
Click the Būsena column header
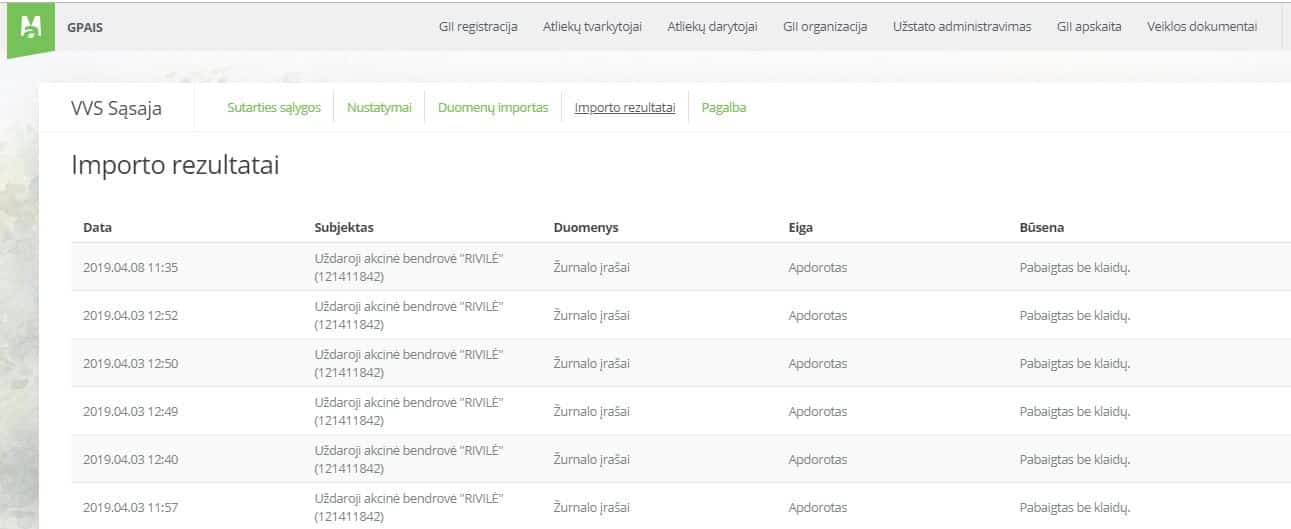[1042, 227]
